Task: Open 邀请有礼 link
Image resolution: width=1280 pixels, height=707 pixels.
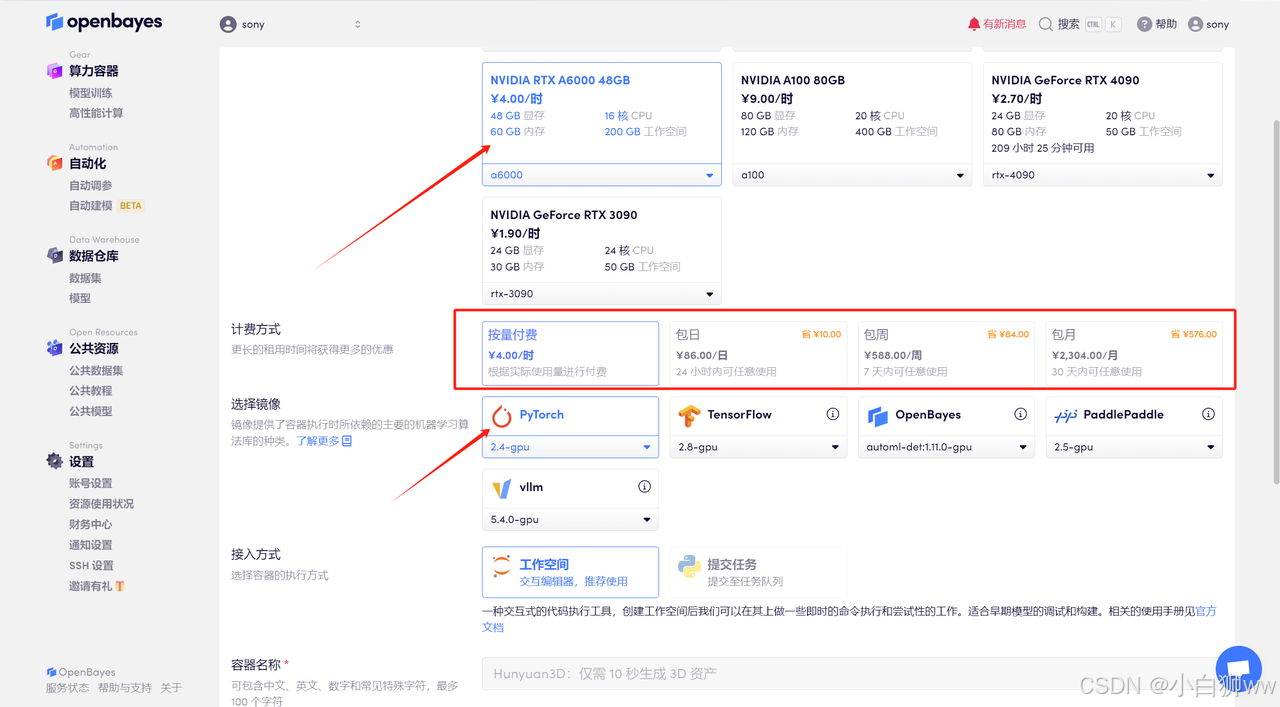Action: 97,586
